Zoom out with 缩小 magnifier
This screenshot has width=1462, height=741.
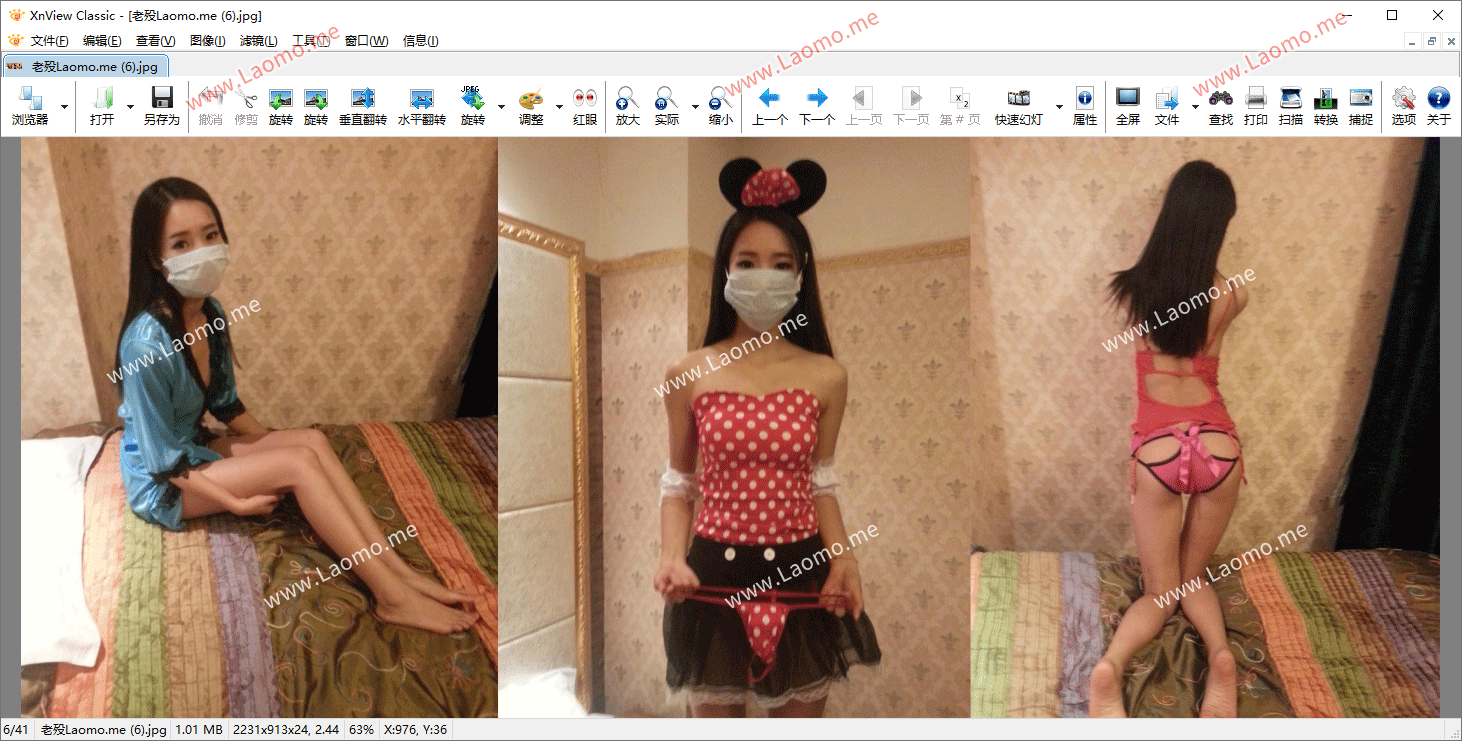pyautogui.click(x=720, y=106)
